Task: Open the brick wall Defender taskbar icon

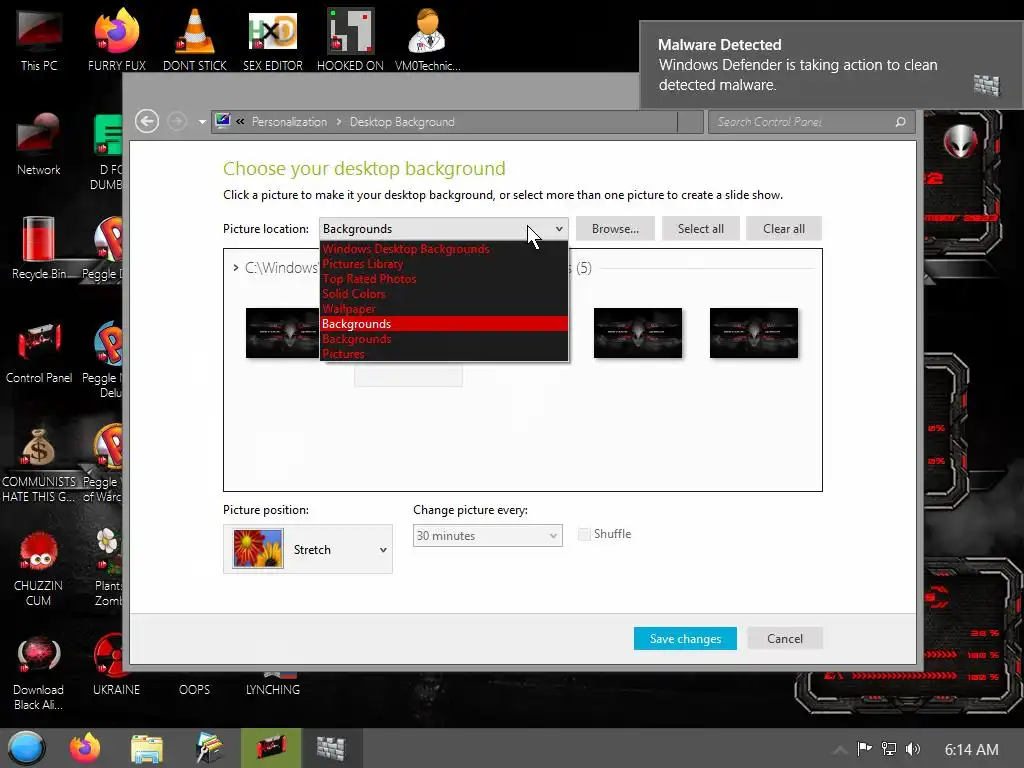Action: point(331,748)
